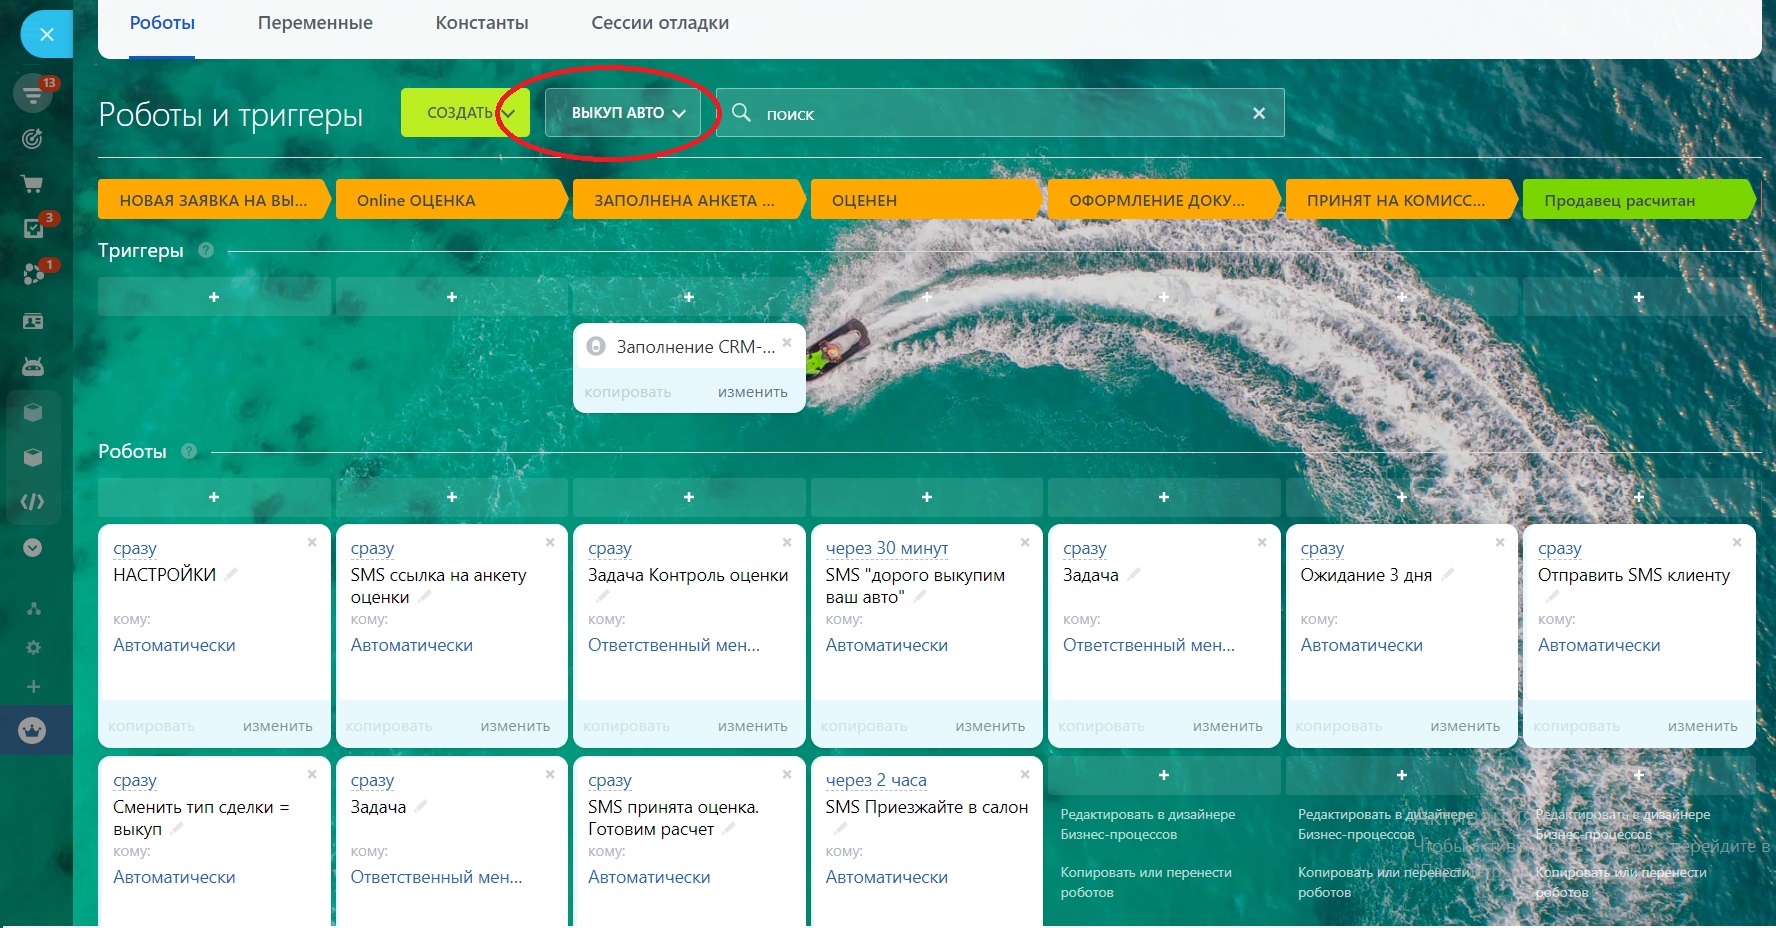The image size is (1776, 928).
Task: Clear the search field with its X
Action: (x=1259, y=113)
